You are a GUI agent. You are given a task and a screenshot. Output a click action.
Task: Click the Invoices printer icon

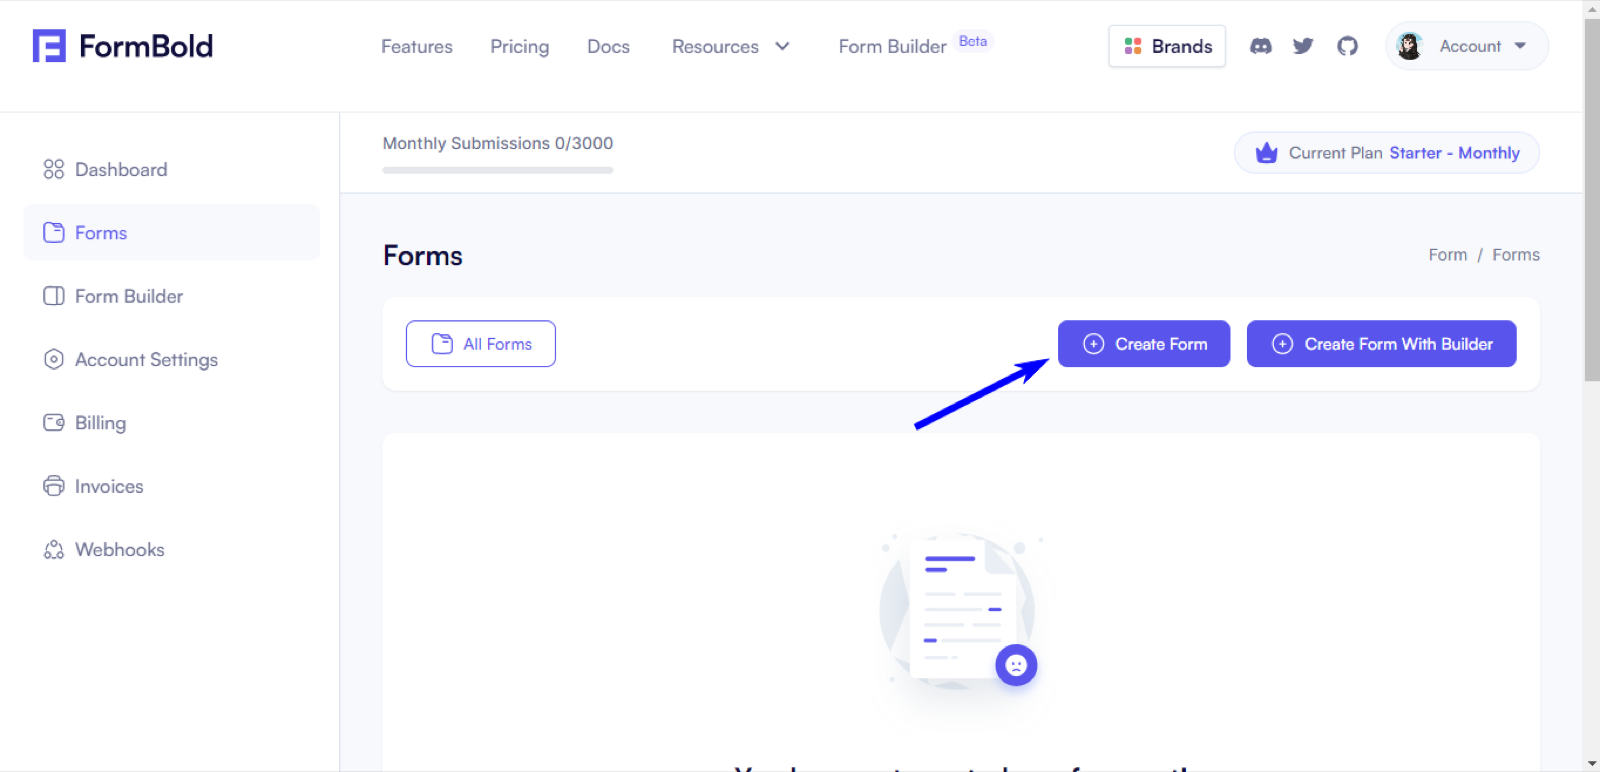pyautogui.click(x=54, y=486)
